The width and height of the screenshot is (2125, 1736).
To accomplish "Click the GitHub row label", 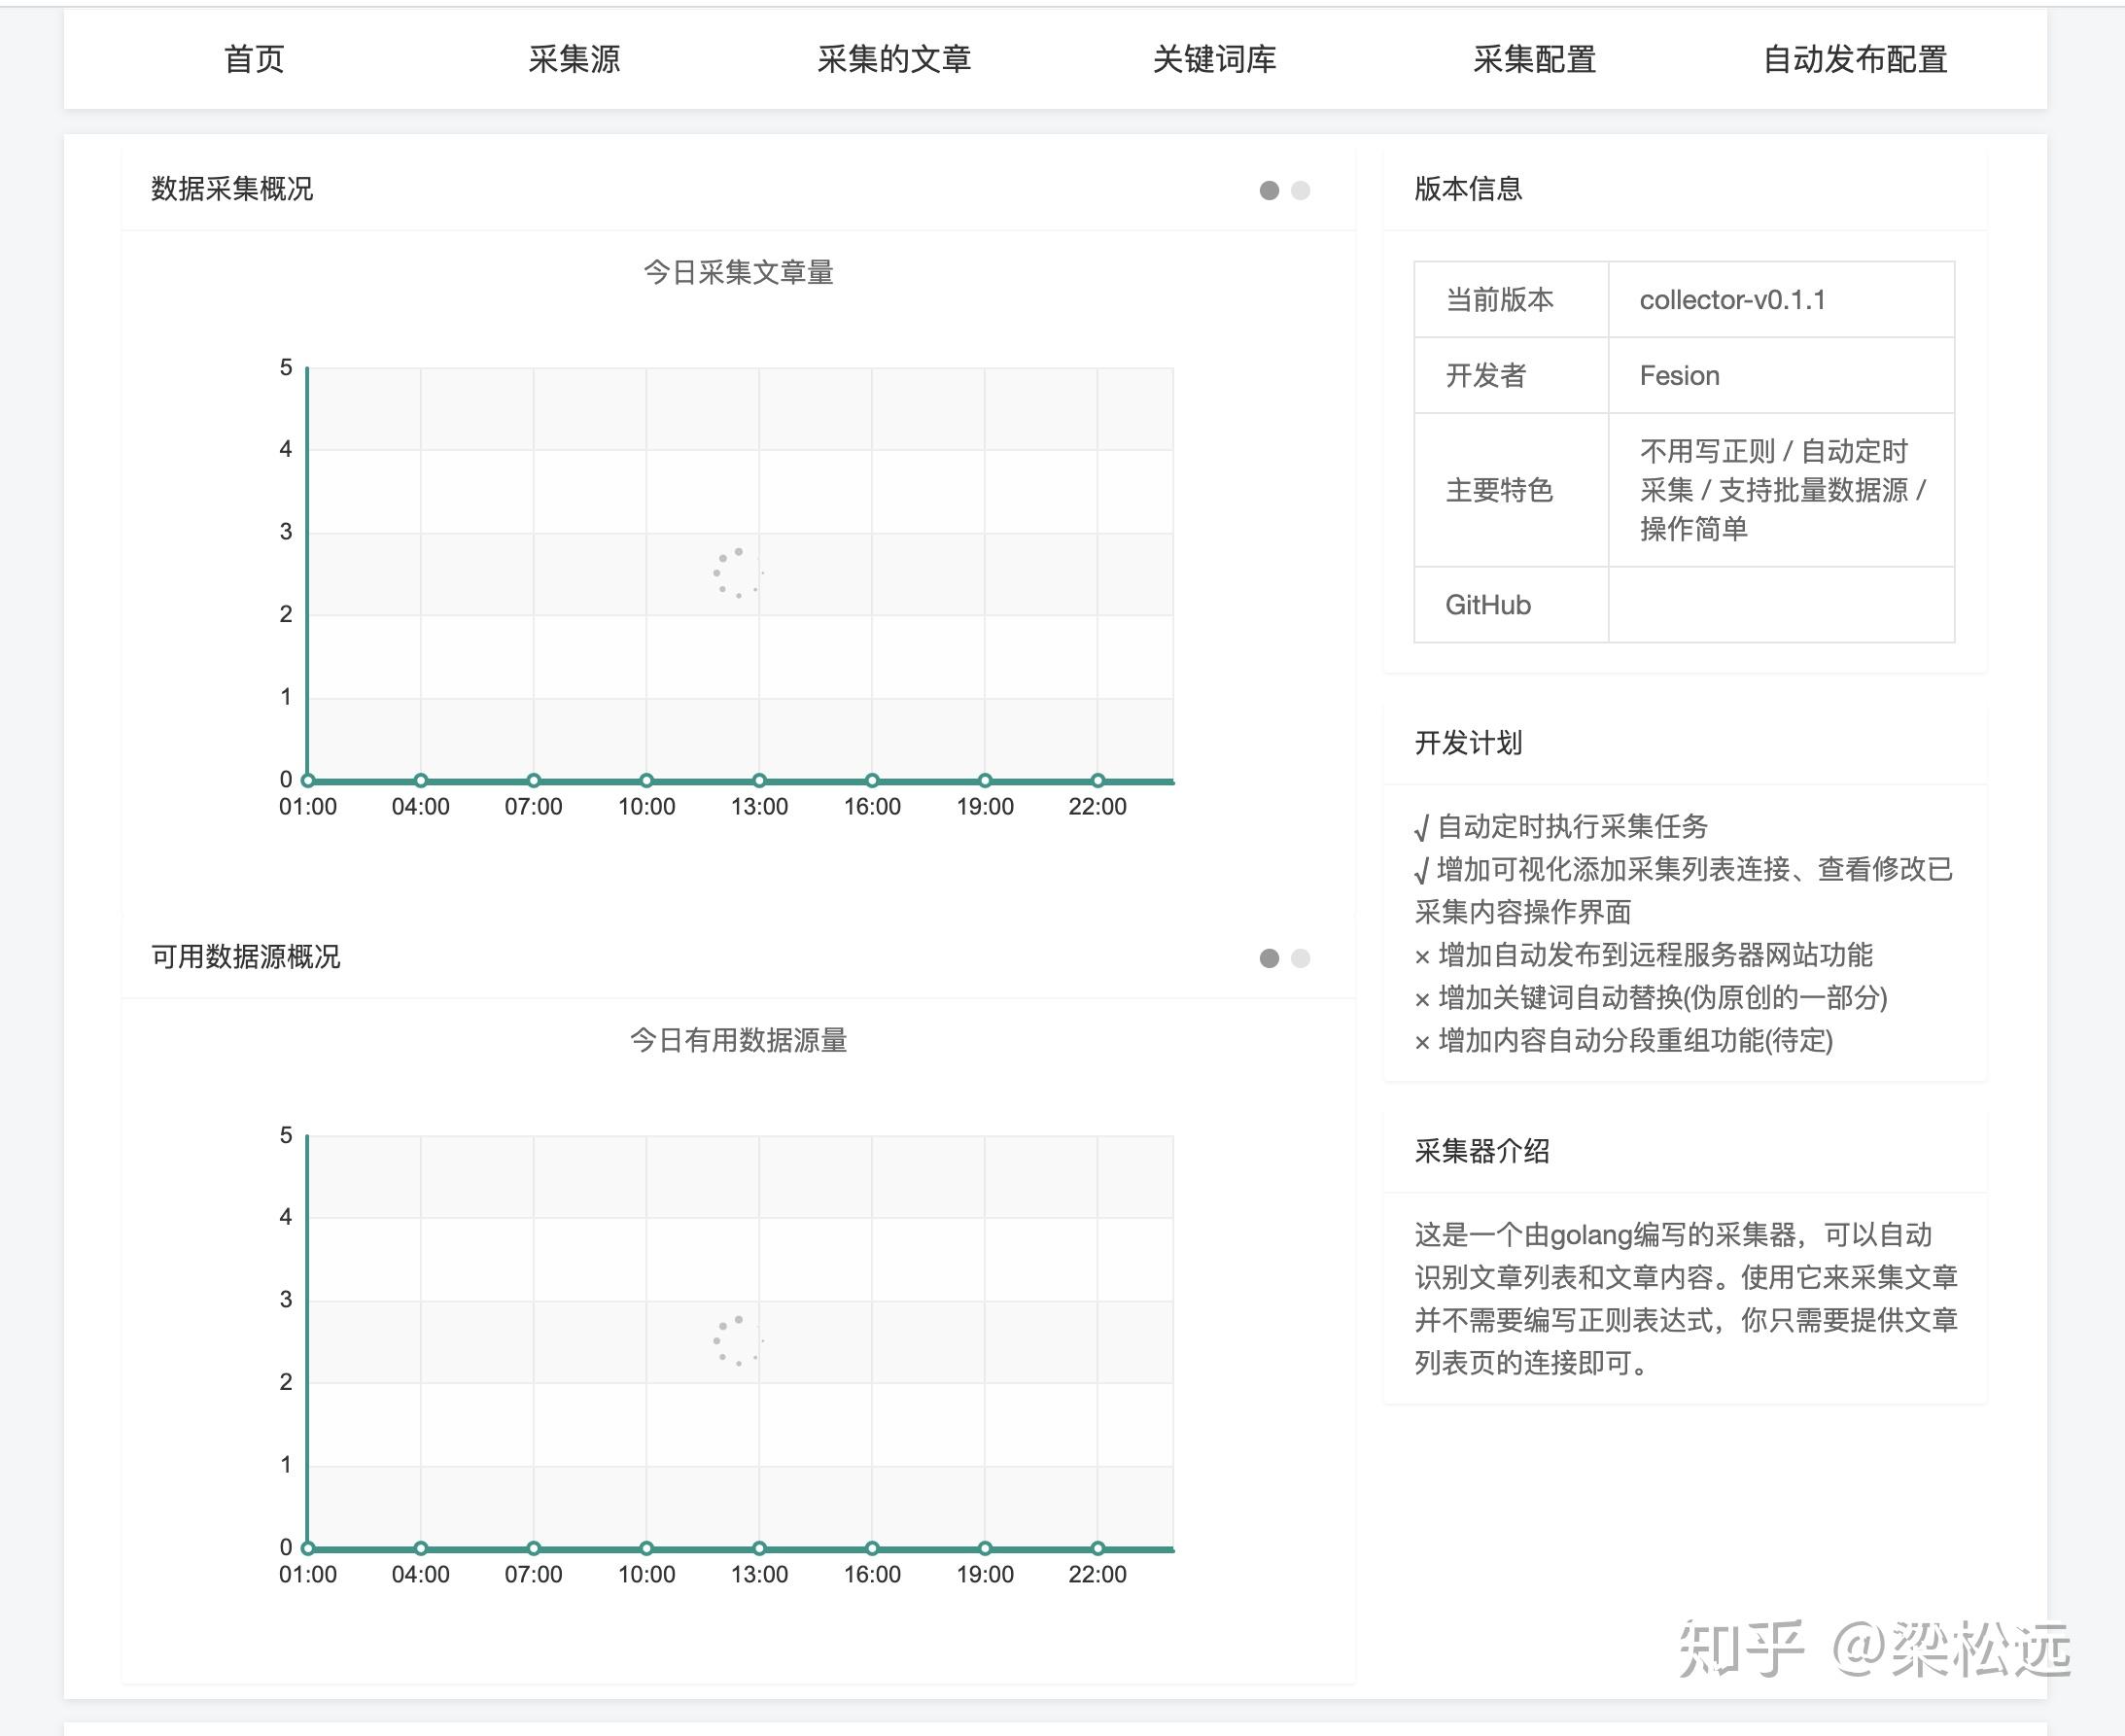I will [x=1487, y=605].
